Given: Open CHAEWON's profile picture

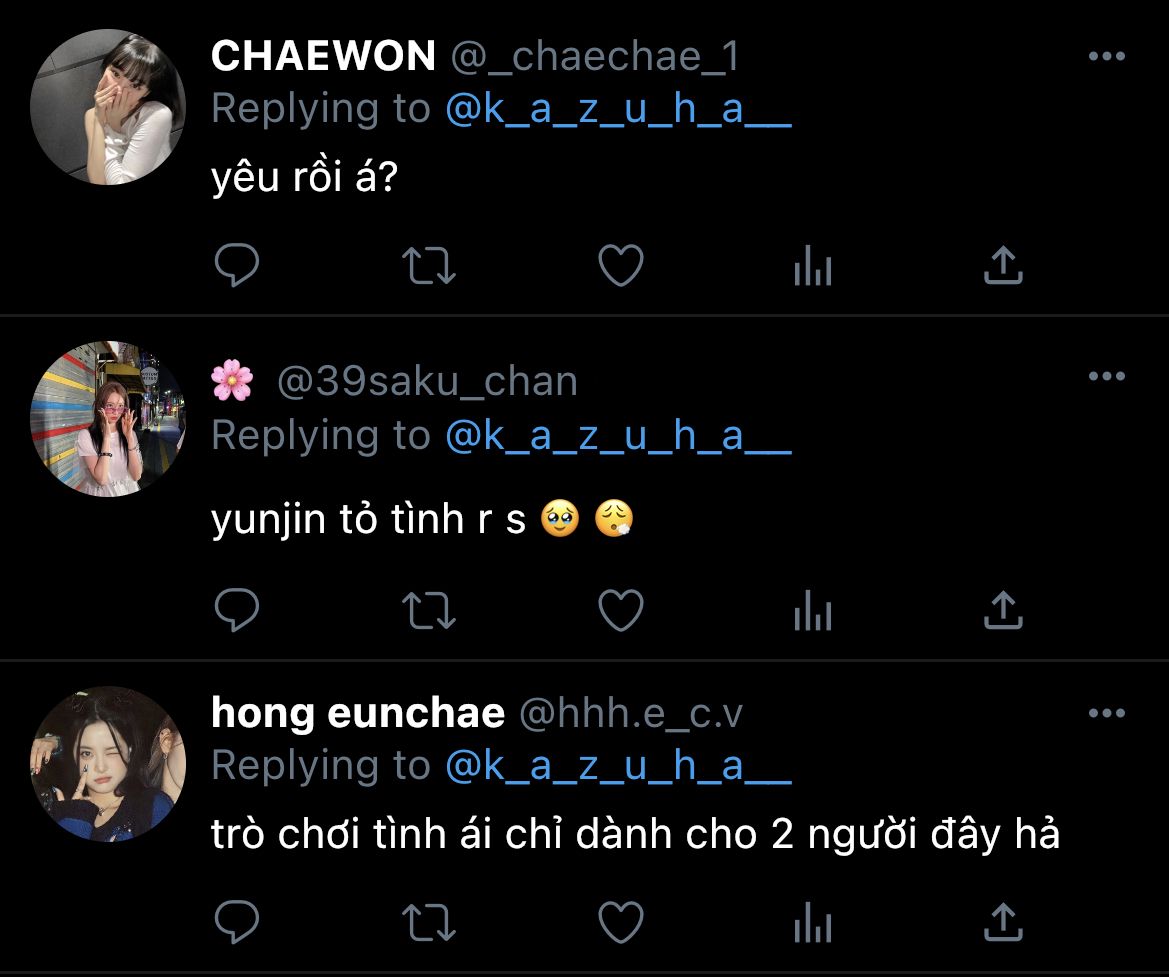Looking at the screenshot, I should pos(108,107).
